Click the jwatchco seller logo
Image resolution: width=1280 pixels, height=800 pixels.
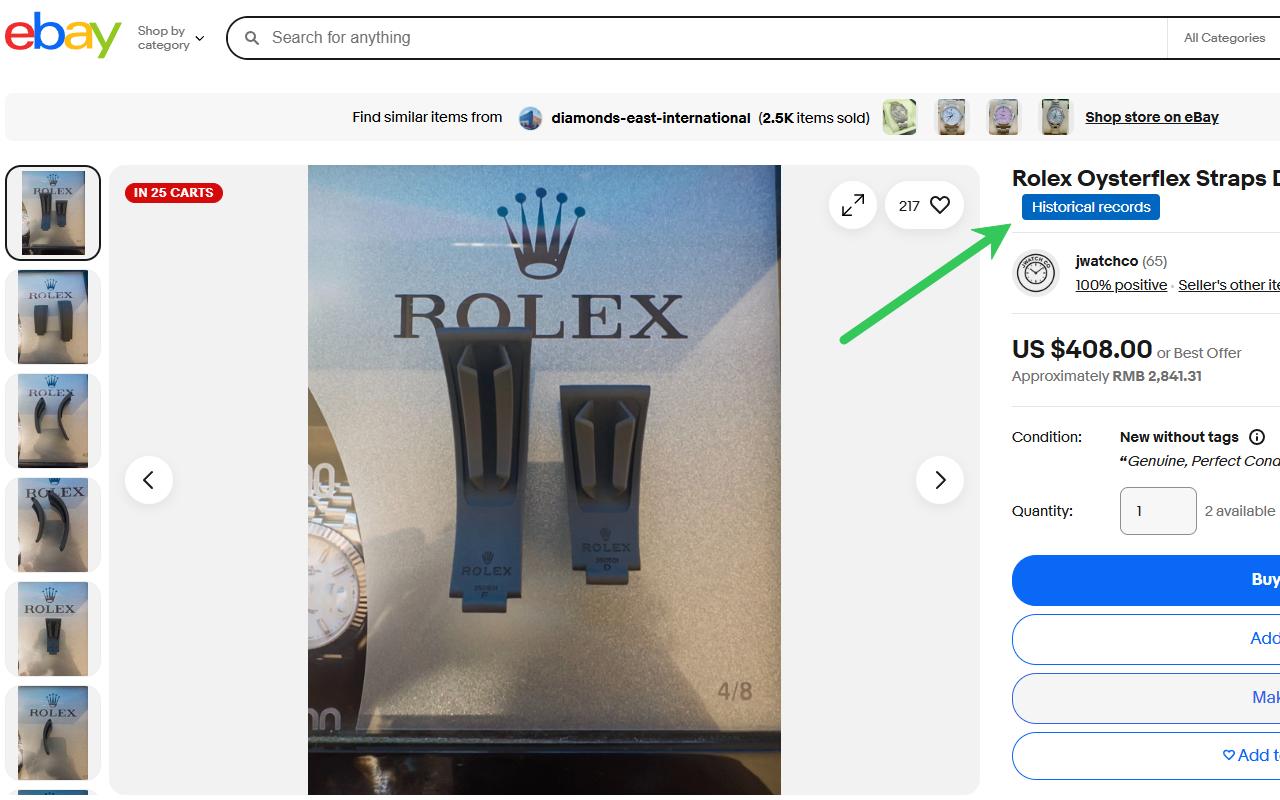click(1036, 273)
